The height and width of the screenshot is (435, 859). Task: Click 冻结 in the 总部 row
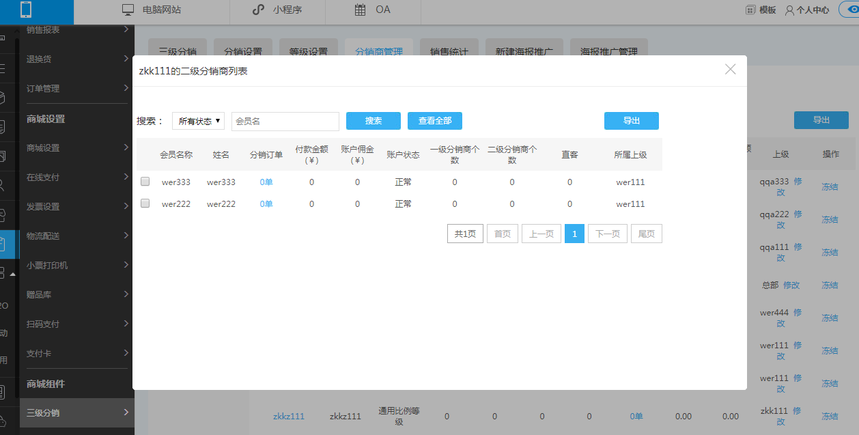[829, 285]
